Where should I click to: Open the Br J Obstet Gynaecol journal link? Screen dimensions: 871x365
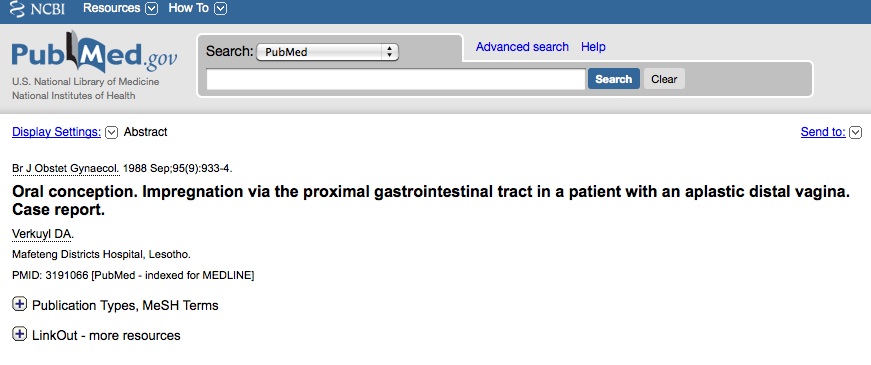(66, 168)
